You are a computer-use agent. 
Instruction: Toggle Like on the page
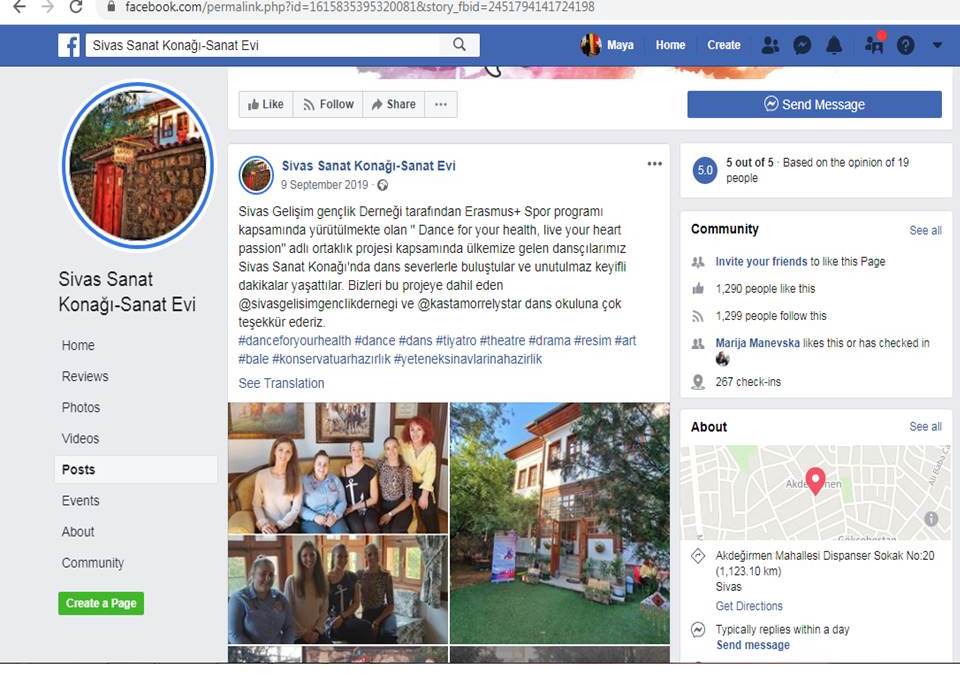point(266,105)
